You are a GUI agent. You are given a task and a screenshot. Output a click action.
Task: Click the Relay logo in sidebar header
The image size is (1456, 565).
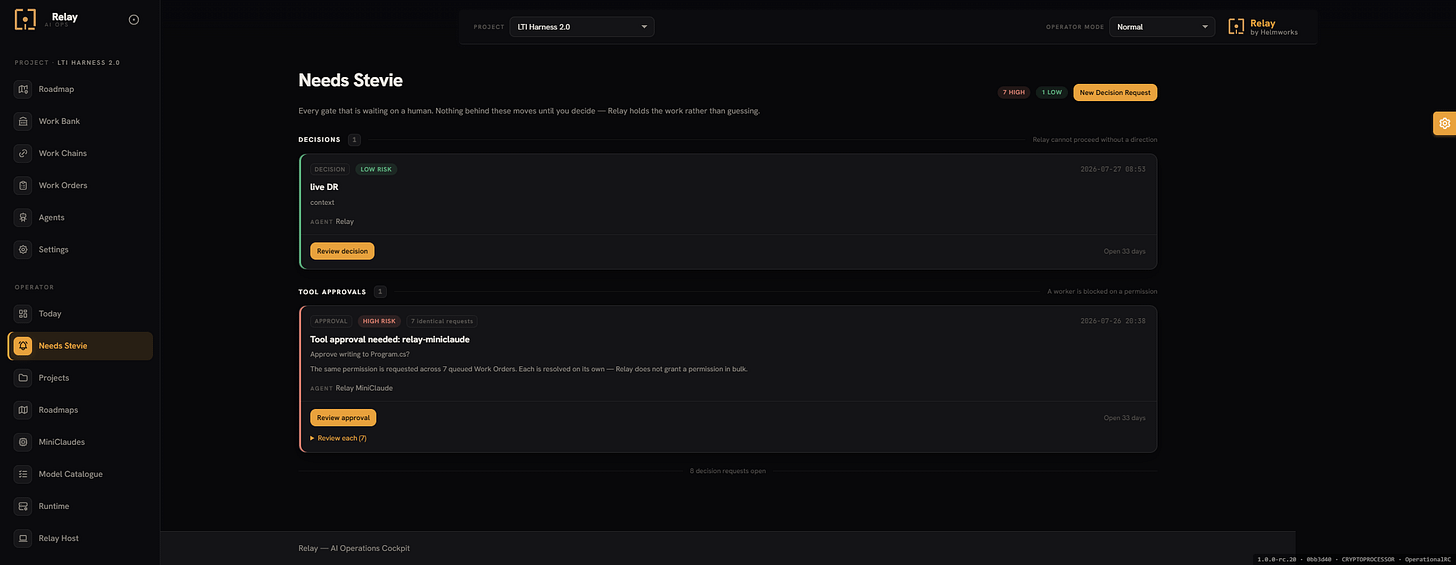click(x=25, y=19)
